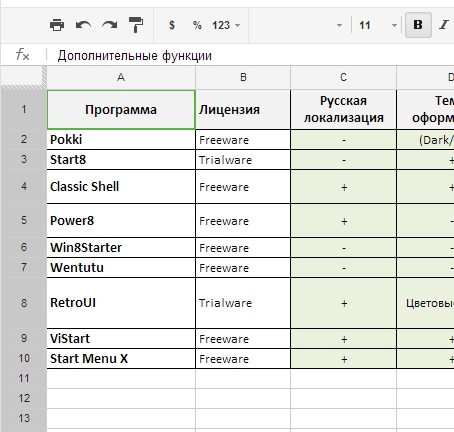454x432 pixels.
Task: Select localization cell in Classic Shell row
Action: pyautogui.click(x=343, y=187)
